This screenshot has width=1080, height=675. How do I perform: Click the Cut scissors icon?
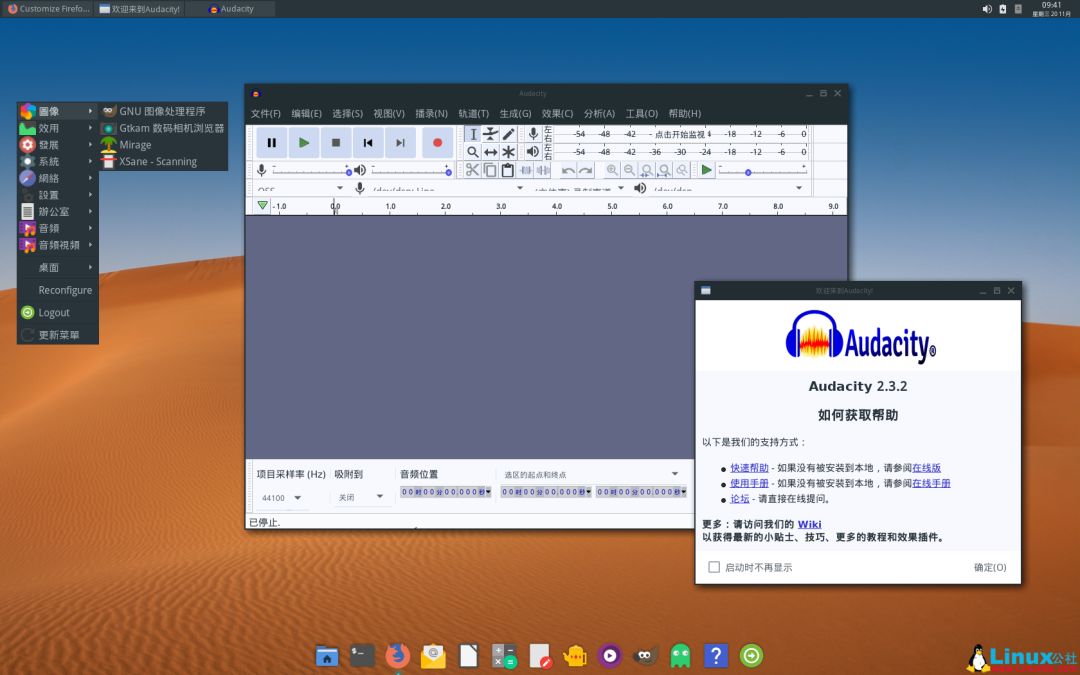click(472, 170)
